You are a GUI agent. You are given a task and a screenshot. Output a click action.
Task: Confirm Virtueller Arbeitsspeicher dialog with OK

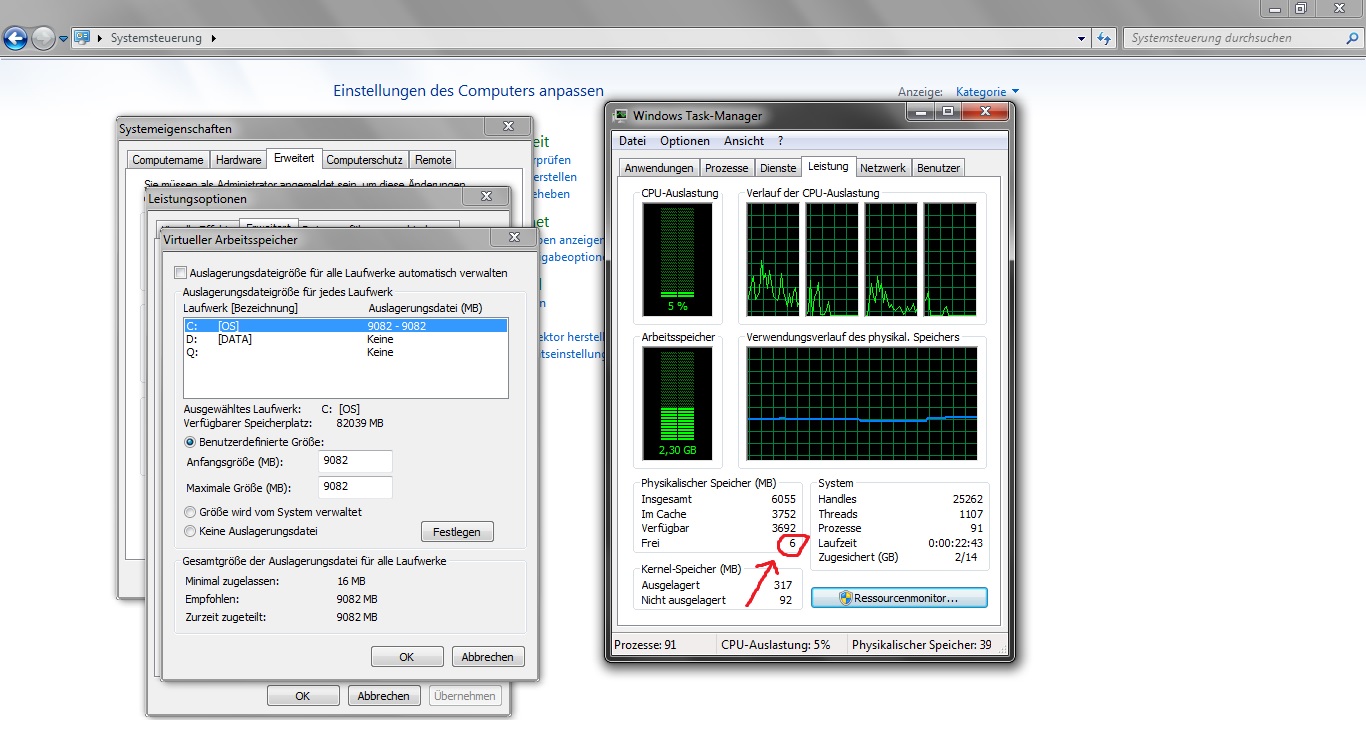tap(407, 657)
